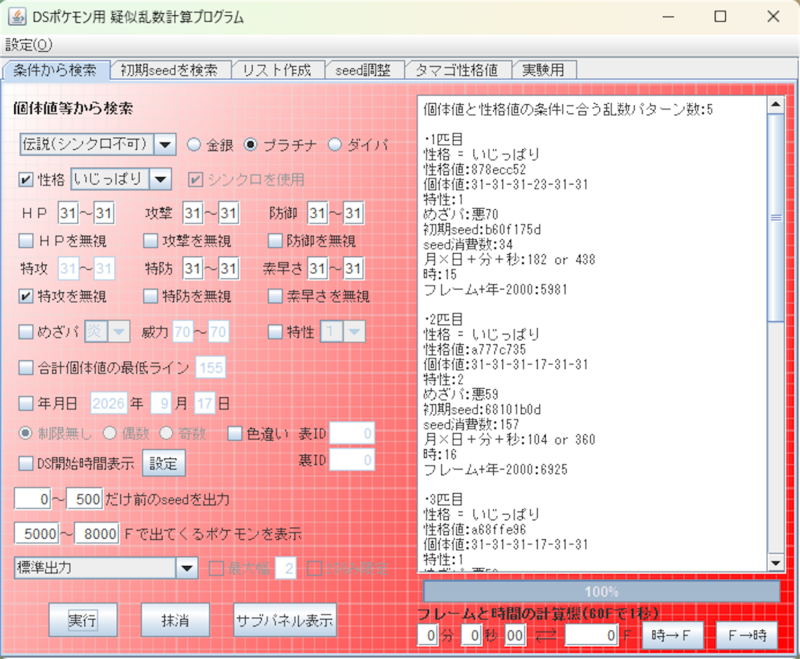Click the 攻撃 maximum value field
Image resolution: width=800 pixels, height=659 pixels.
coord(228,213)
